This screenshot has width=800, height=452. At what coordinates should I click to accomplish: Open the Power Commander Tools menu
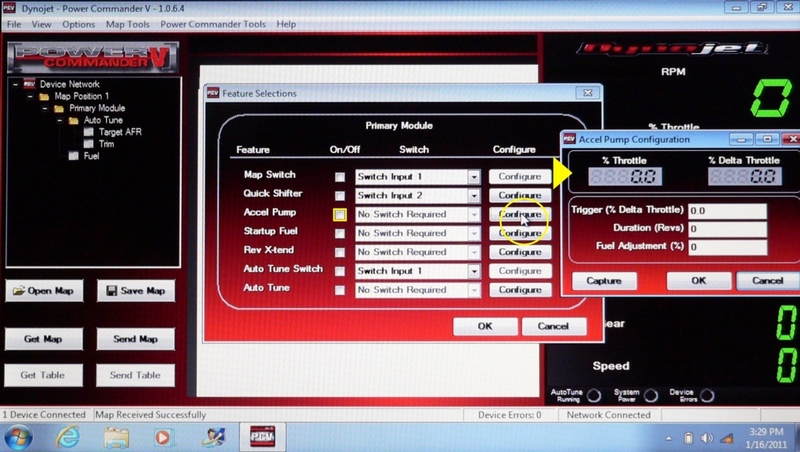[x=212, y=23]
